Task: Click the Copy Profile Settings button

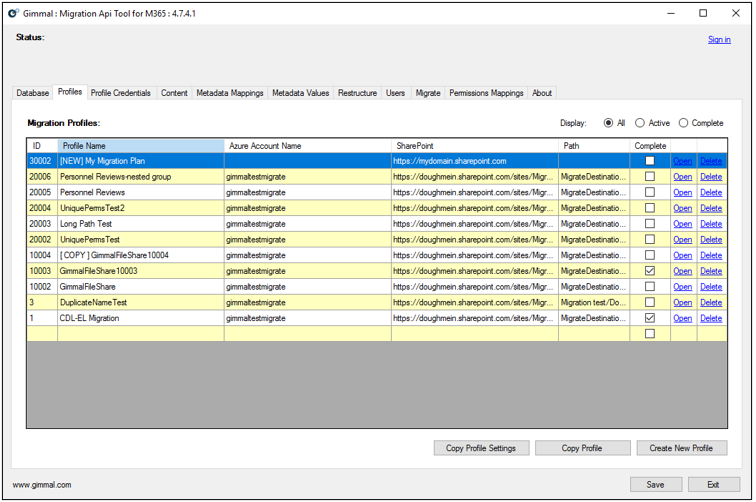Action: coord(481,448)
